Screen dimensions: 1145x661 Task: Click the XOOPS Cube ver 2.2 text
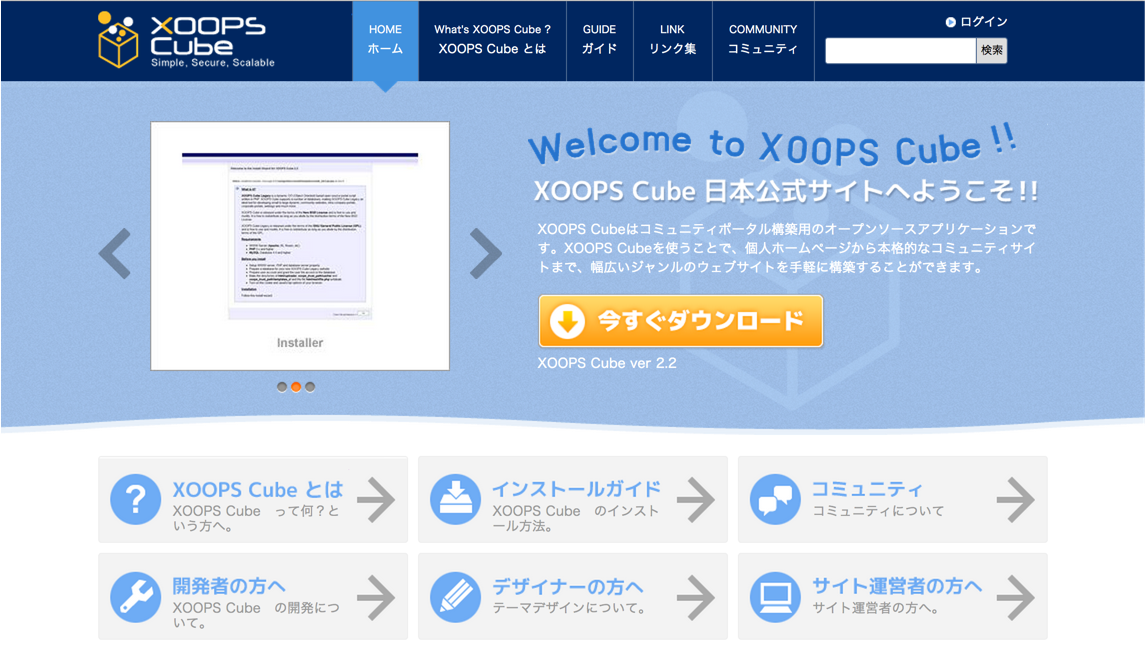(607, 363)
